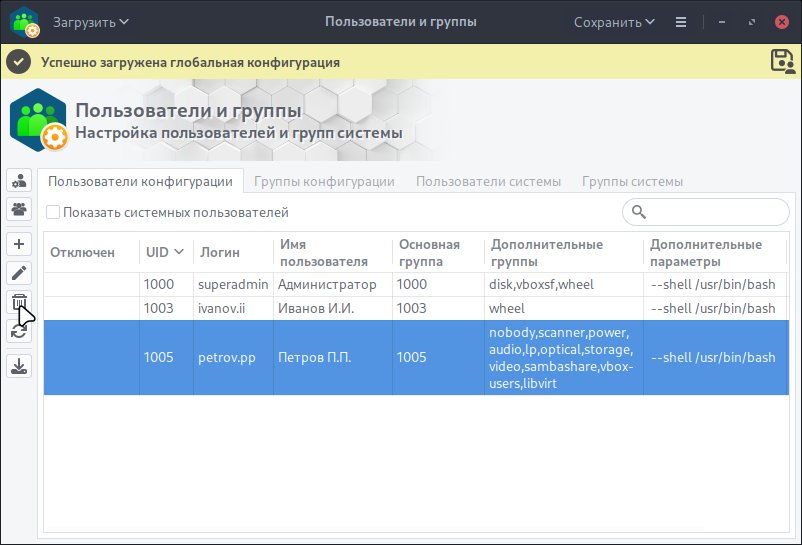Image resolution: width=802 pixels, height=545 pixels.
Task: Switch to Пользователи конфигурации tab
Action: [140, 181]
